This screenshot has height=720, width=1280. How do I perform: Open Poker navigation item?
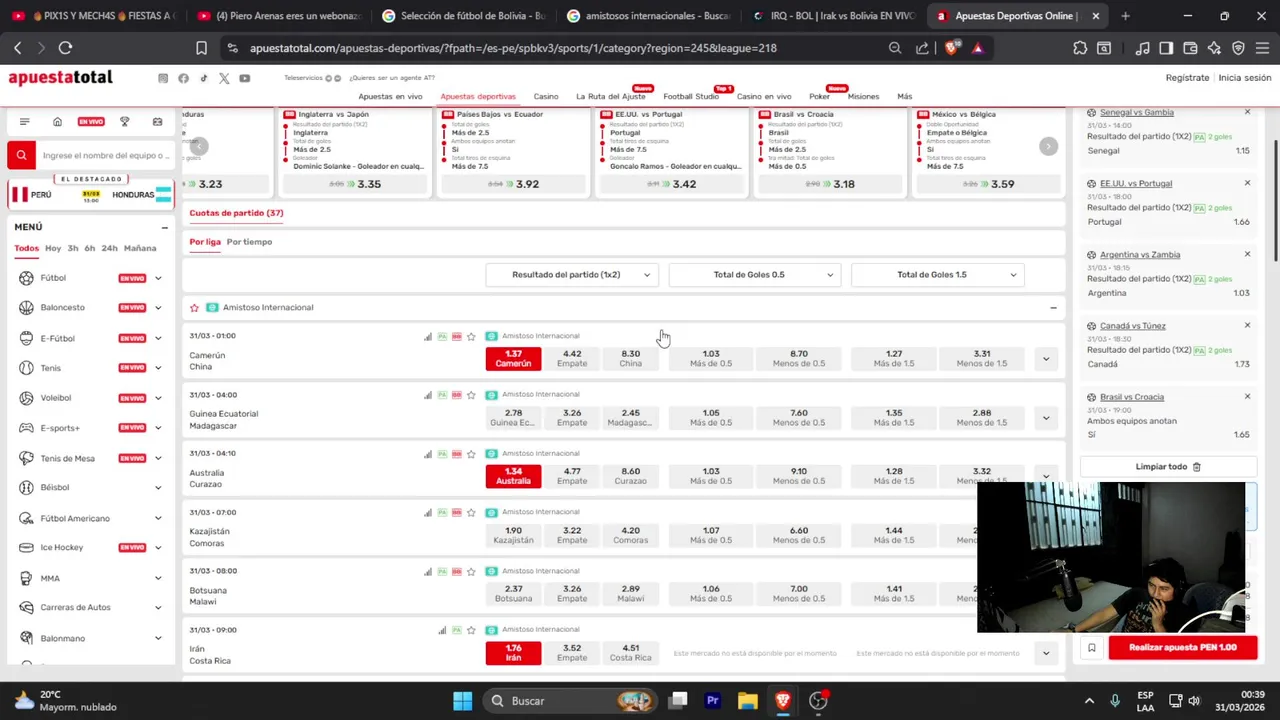click(x=819, y=97)
